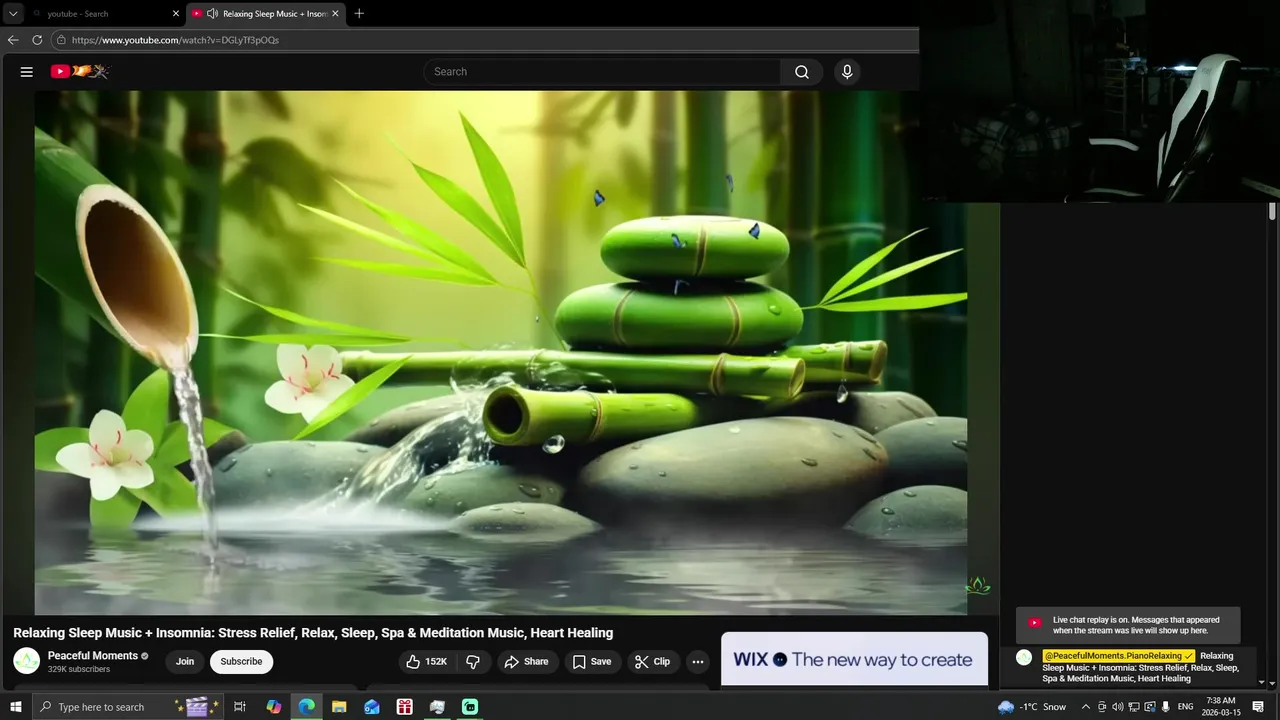Image resolution: width=1280 pixels, height=720 pixels.
Task: Open the network tray icon
Action: point(1134,707)
